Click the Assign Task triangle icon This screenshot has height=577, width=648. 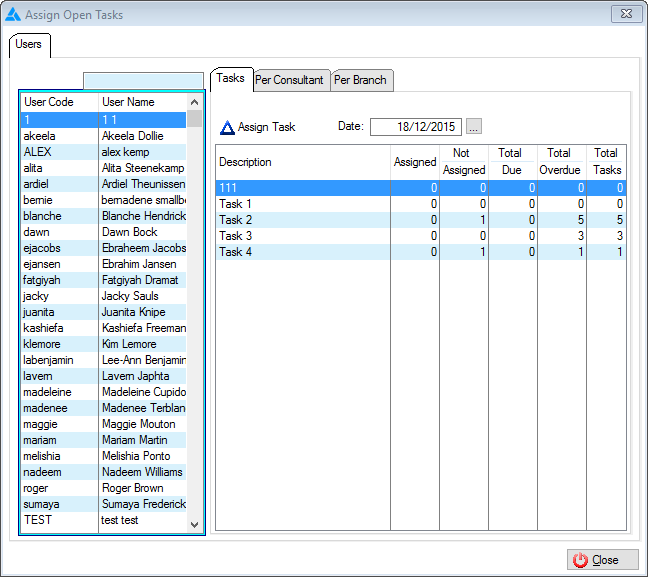pyautogui.click(x=227, y=127)
